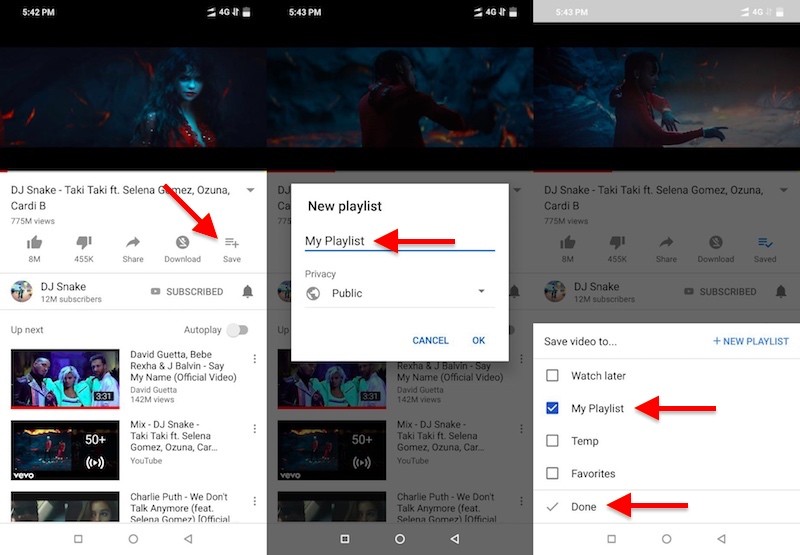Tap Android home circle on right screen
The height and width of the screenshot is (555, 800).
point(666,539)
